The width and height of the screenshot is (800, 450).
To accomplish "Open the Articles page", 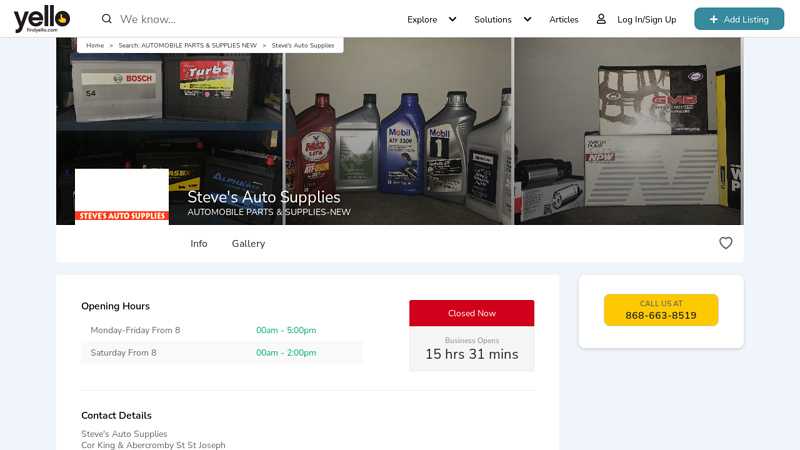I will 564,19.
